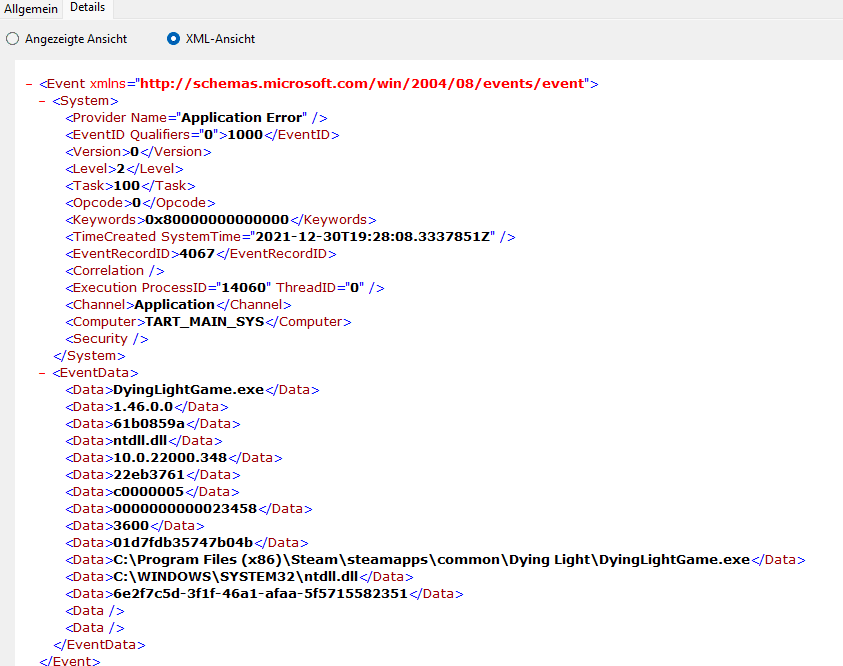
Task: Collapse the System node
Action: click(x=42, y=101)
